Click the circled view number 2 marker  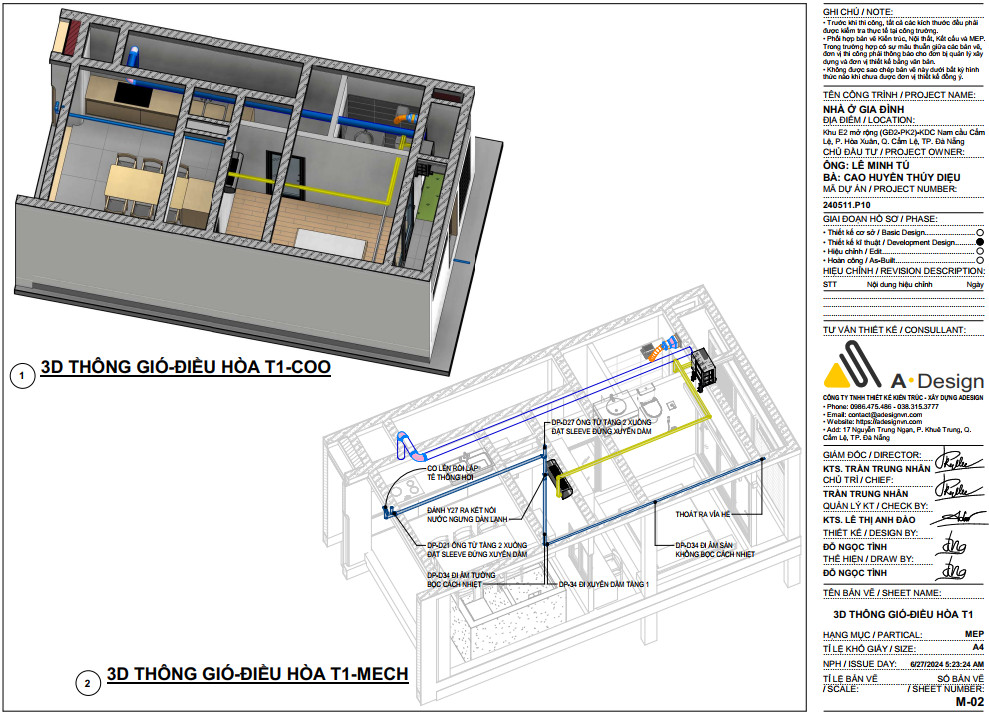(x=88, y=684)
